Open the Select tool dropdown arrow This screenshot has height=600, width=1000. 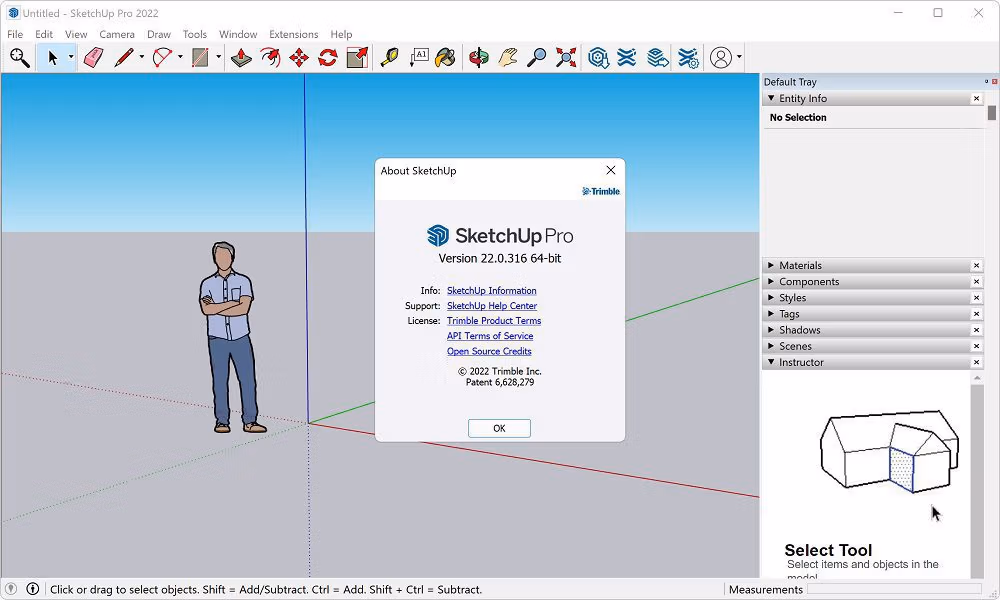[71, 57]
